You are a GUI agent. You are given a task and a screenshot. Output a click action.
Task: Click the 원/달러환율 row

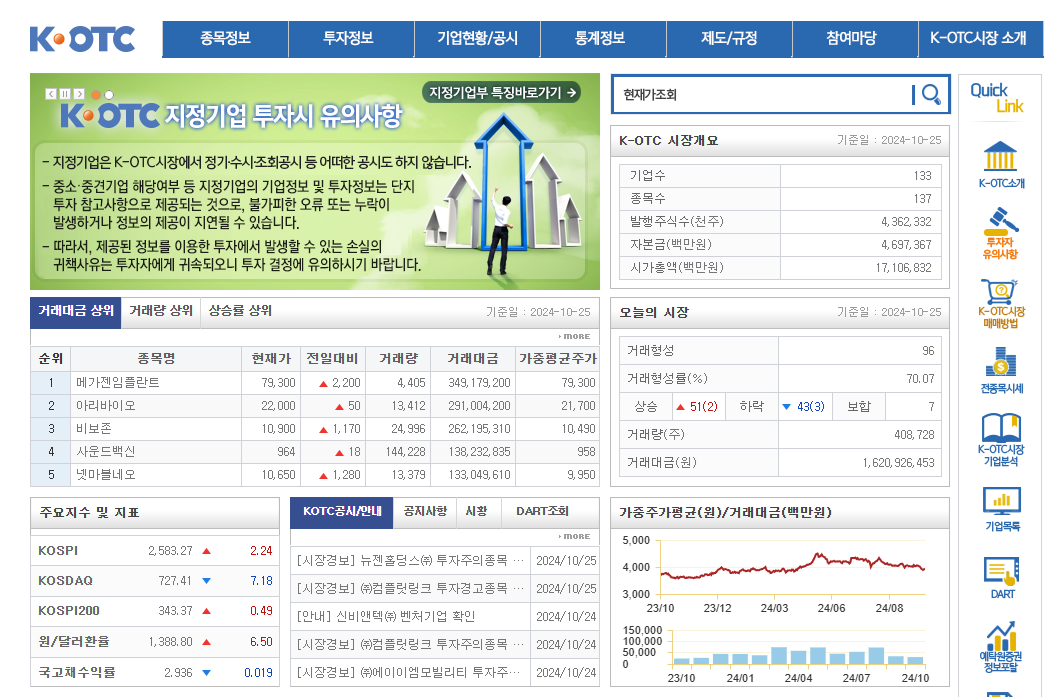(x=155, y=641)
